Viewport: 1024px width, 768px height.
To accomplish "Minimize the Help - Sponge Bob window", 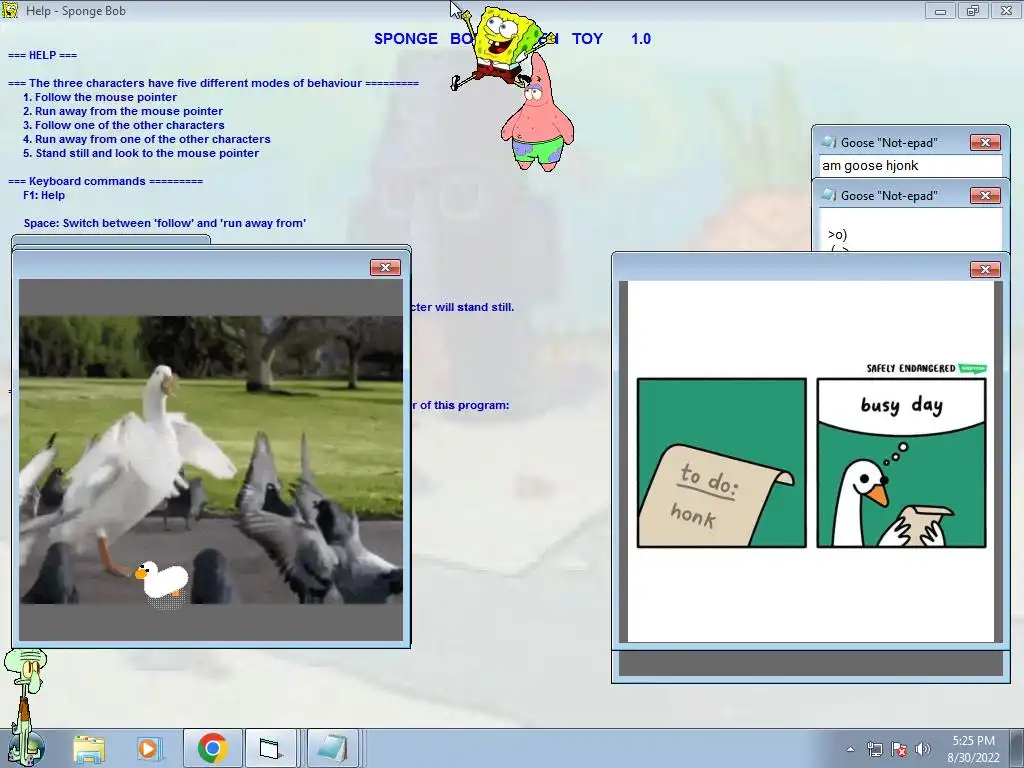I will [940, 10].
